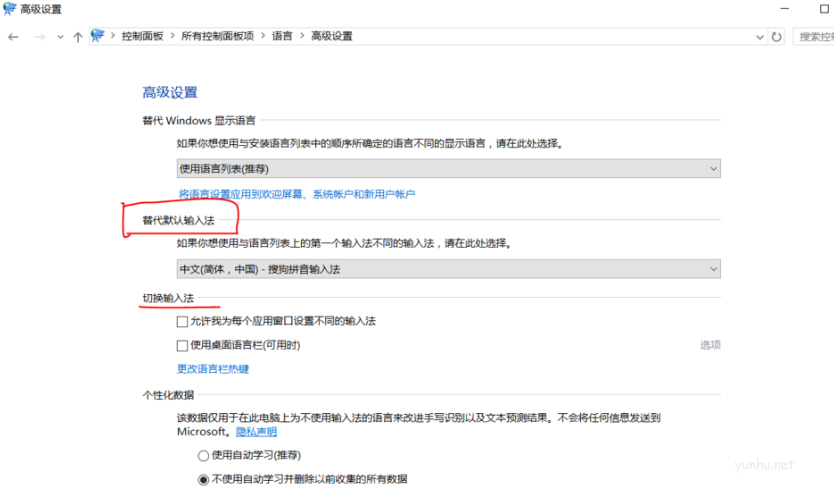Minimize the 高级设置 window

tap(785, 9)
